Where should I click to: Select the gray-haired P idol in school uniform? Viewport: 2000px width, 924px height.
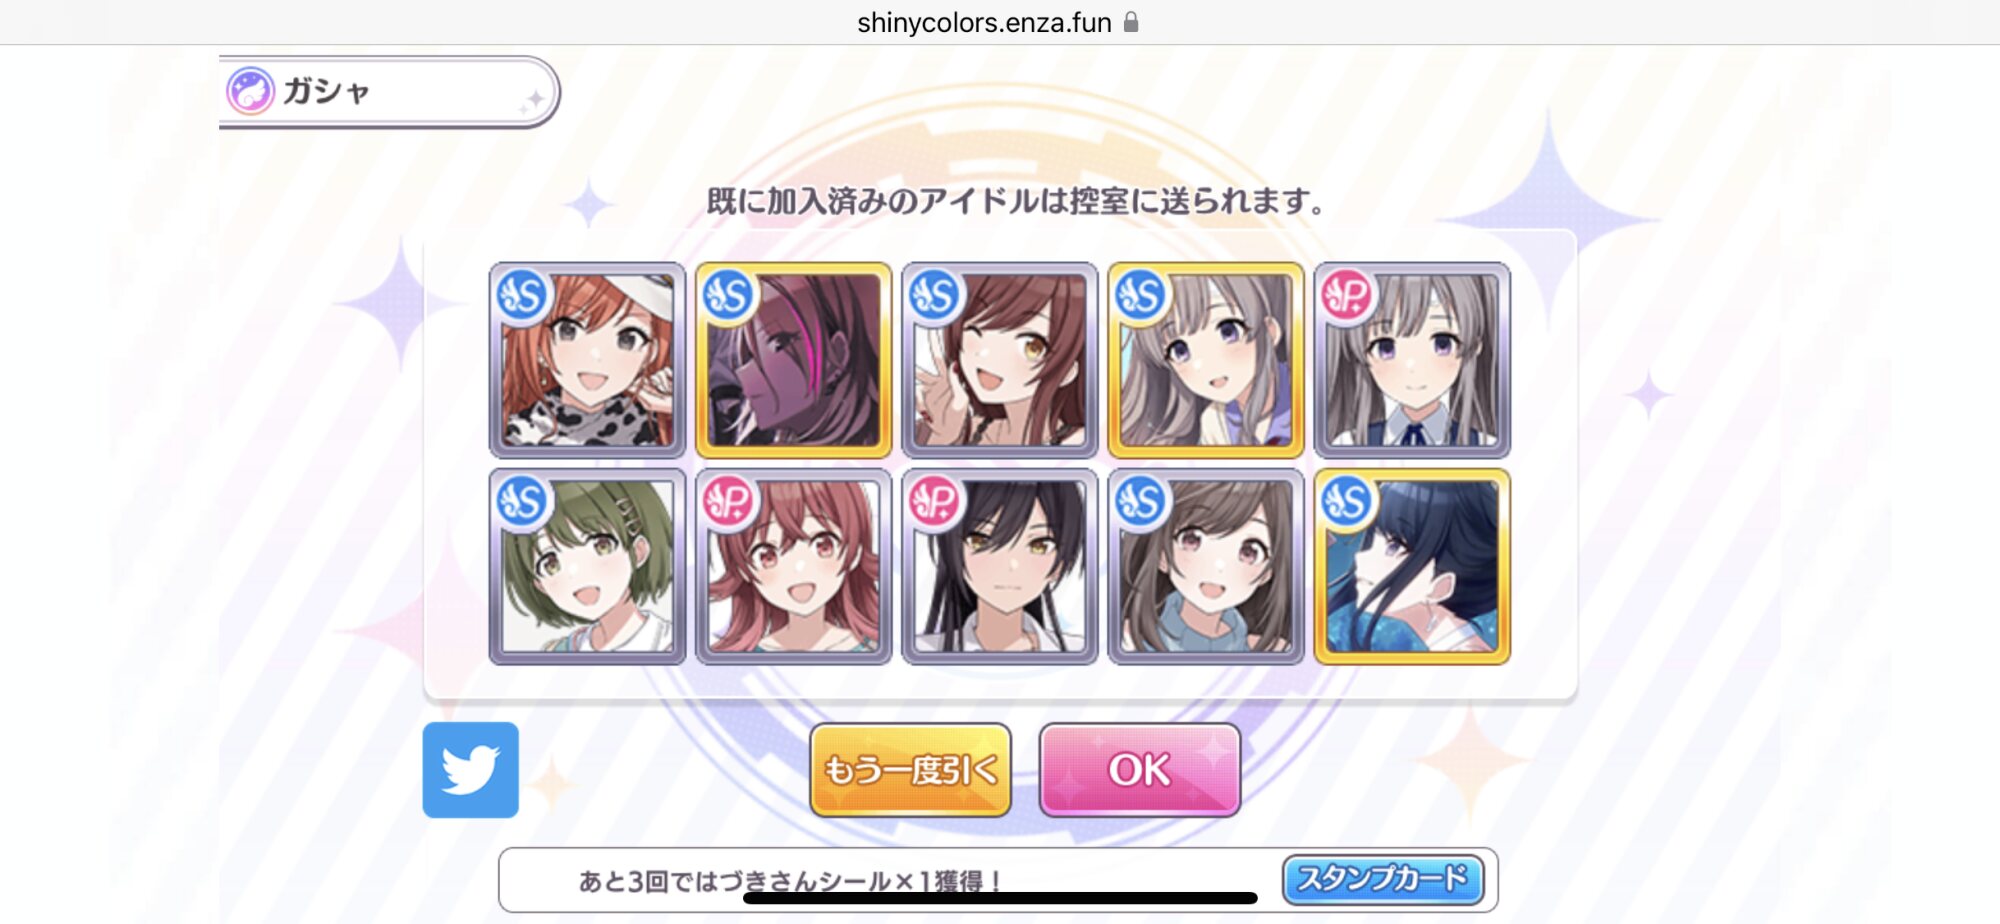[1412, 360]
